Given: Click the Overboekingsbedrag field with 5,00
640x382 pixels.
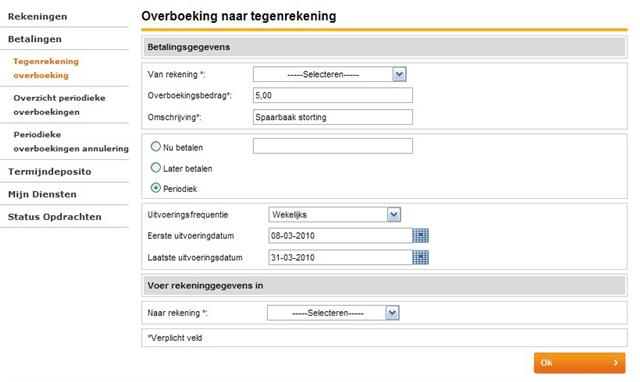Looking at the screenshot, I should [333, 95].
